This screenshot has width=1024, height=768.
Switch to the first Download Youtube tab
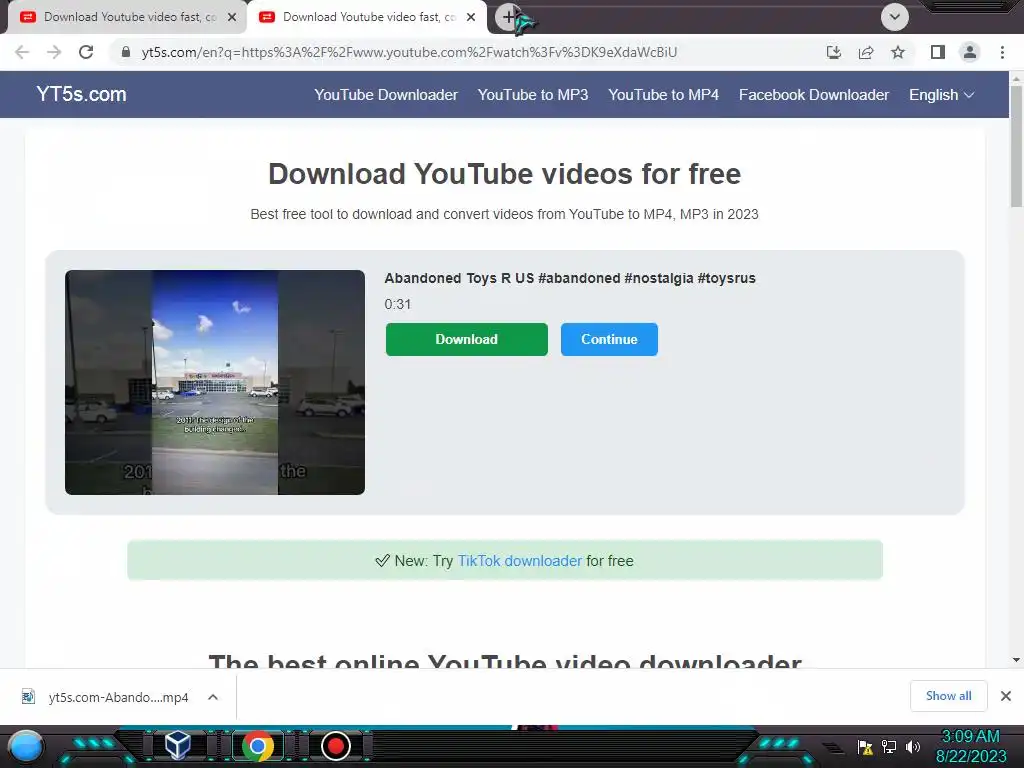[x=129, y=17]
